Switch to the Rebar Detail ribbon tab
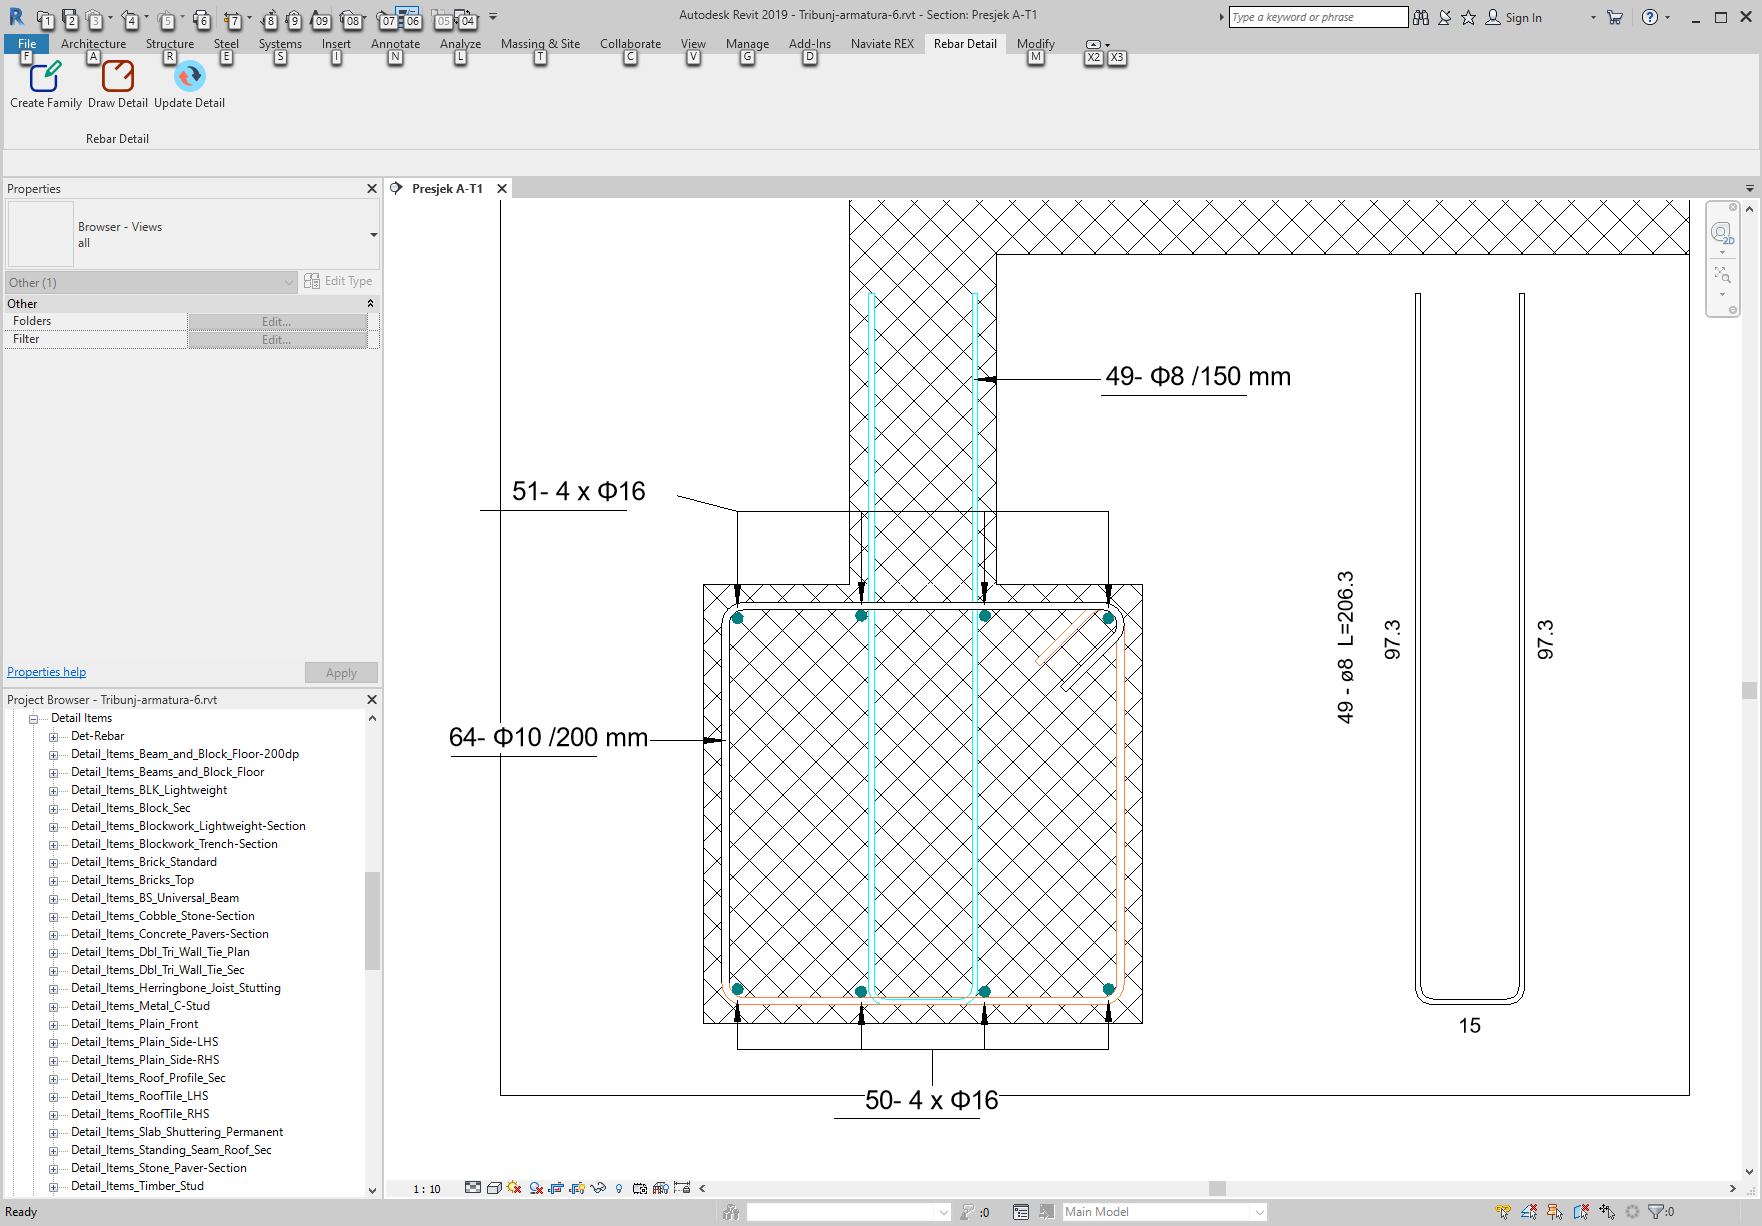 point(964,43)
